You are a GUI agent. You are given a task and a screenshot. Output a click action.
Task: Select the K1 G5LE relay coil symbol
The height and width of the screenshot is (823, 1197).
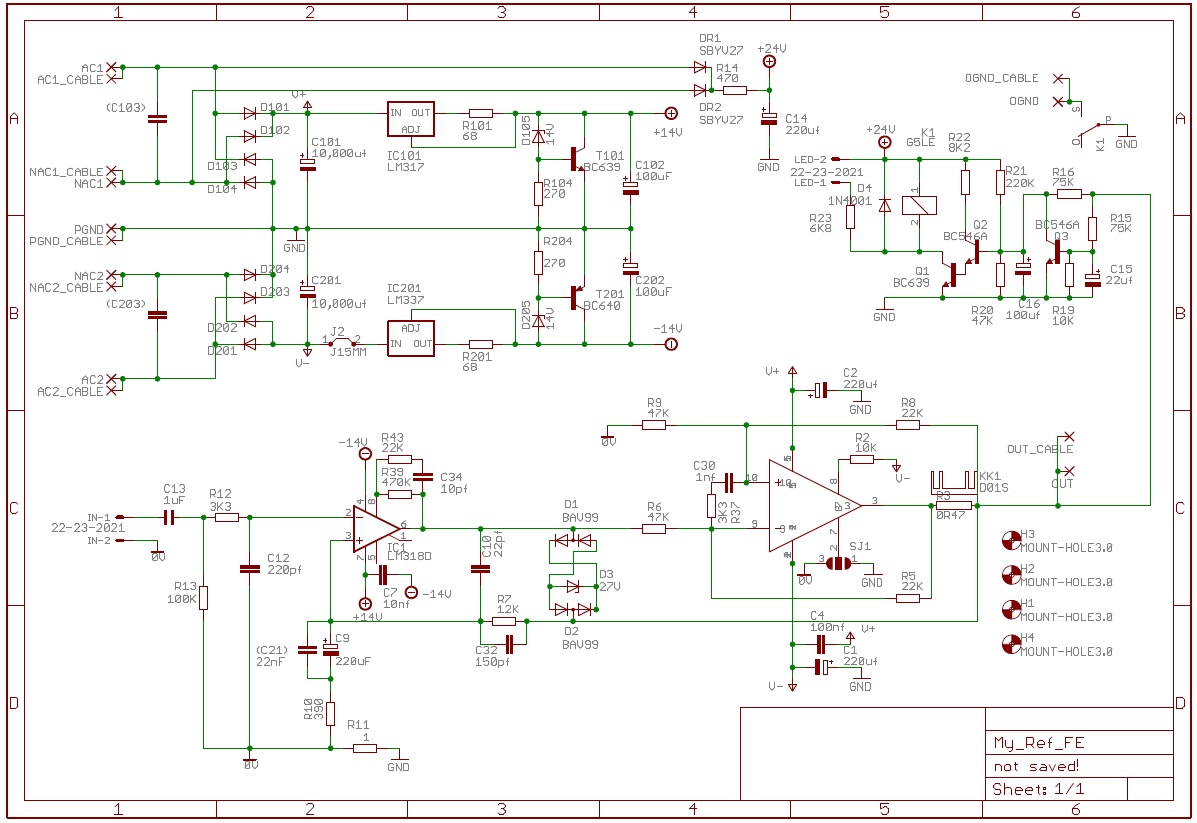919,205
